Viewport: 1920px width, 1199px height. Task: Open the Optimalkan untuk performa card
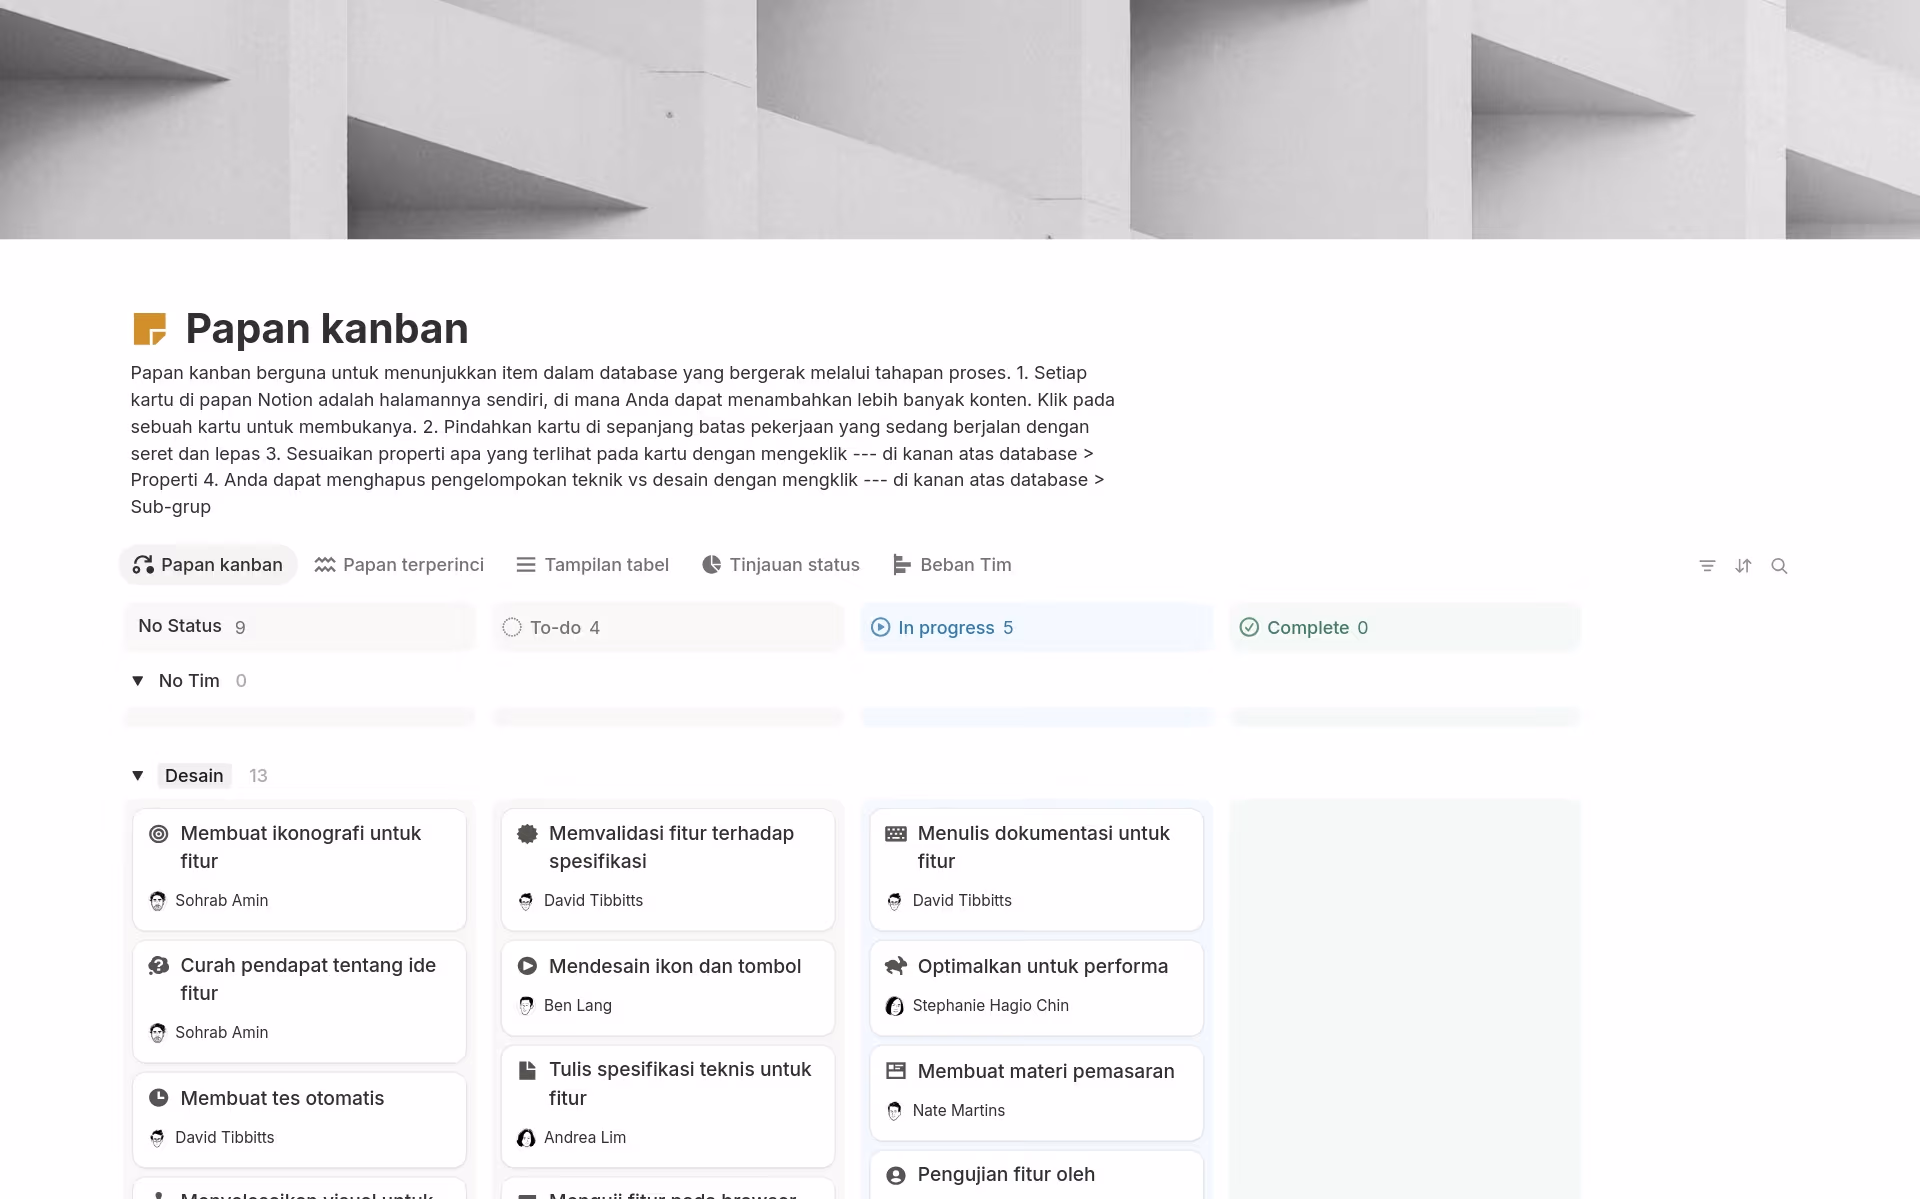click(x=1042, y=967)
